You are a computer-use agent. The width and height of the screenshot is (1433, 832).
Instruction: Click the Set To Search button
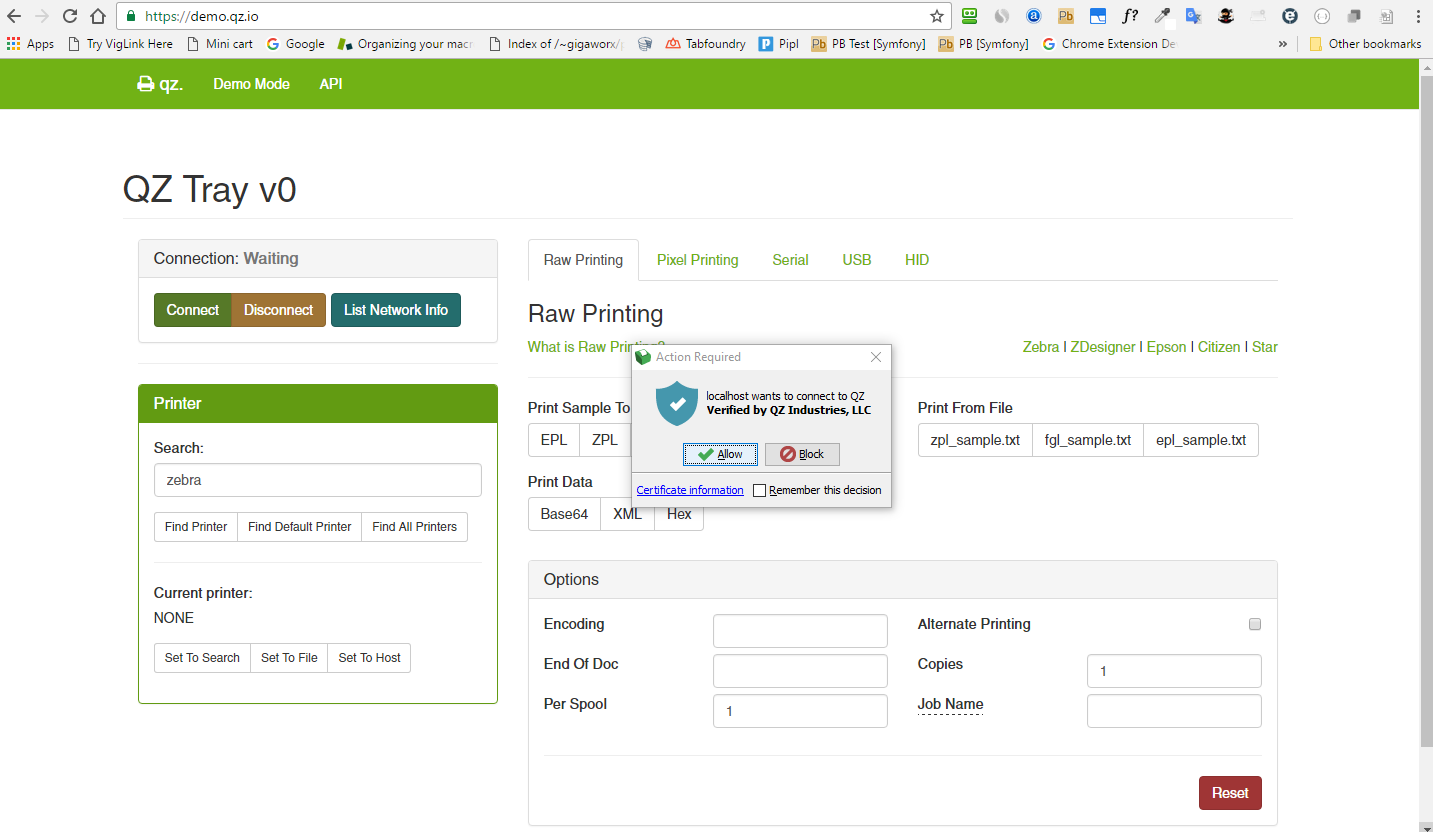202,658
